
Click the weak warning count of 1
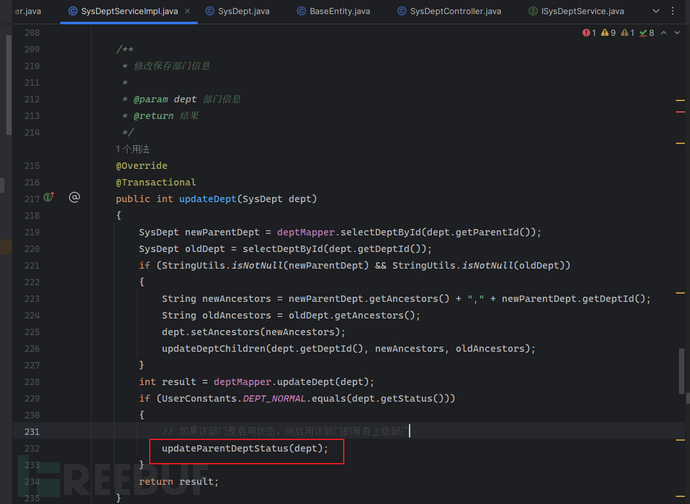click(x=628, y=33)
